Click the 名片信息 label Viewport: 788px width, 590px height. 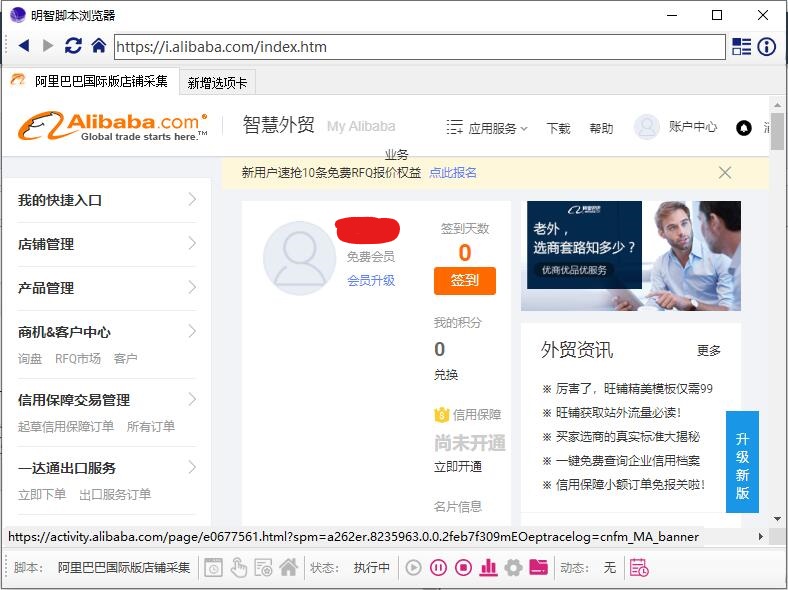coord(458,507)
